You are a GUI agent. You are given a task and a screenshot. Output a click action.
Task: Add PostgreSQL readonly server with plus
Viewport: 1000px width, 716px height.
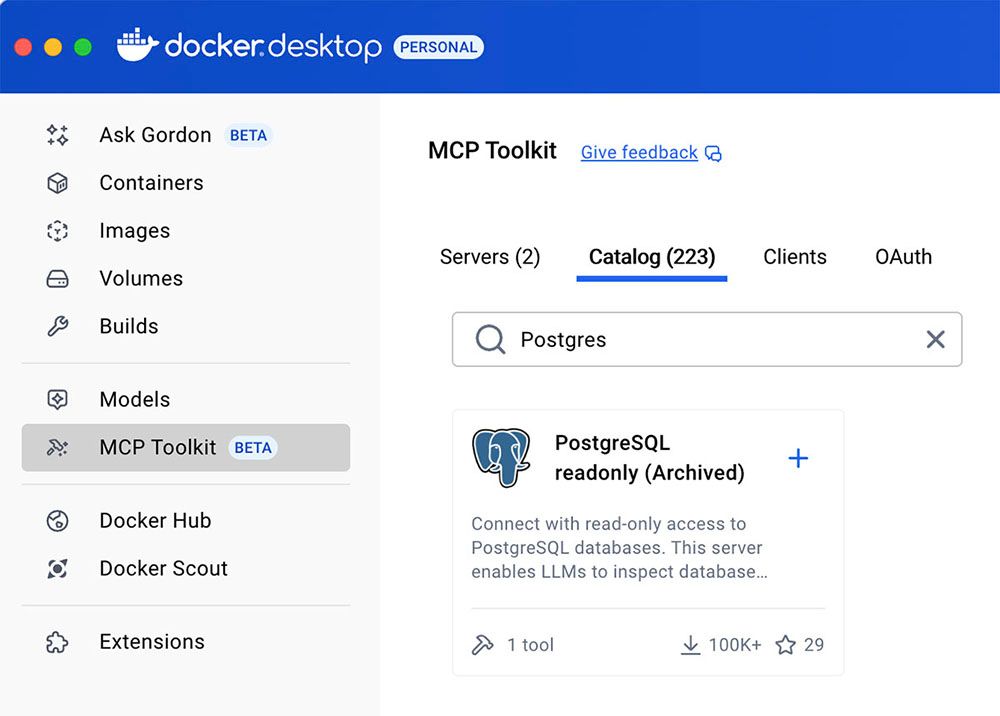(798, 458)
